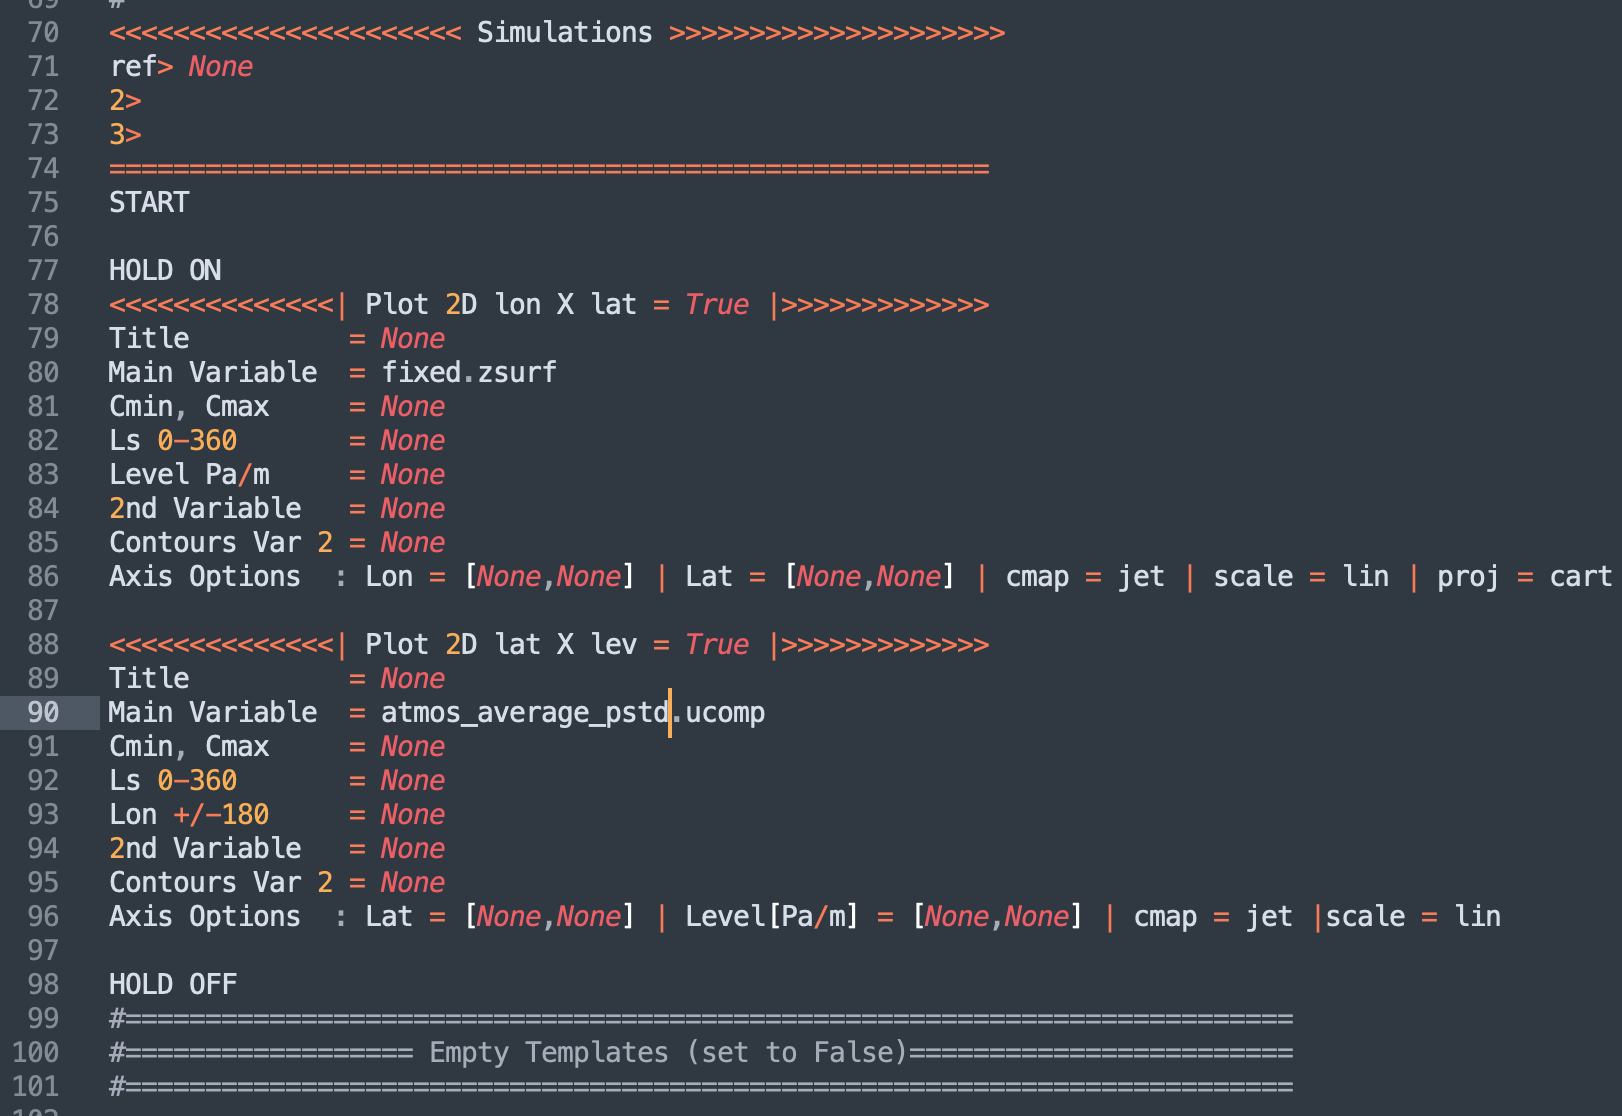Click 'True' in 'Plot 2D lon X lat' header

717,305
